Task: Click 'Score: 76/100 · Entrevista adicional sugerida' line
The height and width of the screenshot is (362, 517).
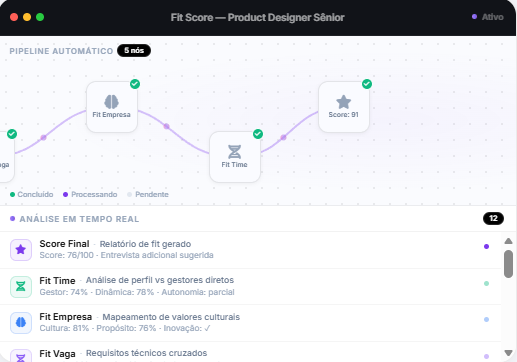Action: pyautogui.click(x=126, y=255)
